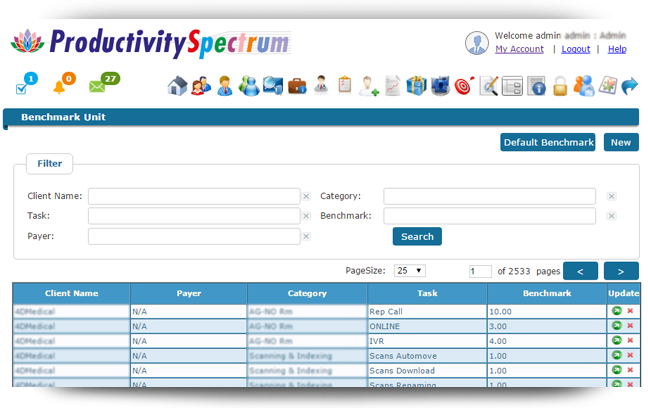
Task: Update the Rep Call row green icon
Action: (x=617, y=311)
